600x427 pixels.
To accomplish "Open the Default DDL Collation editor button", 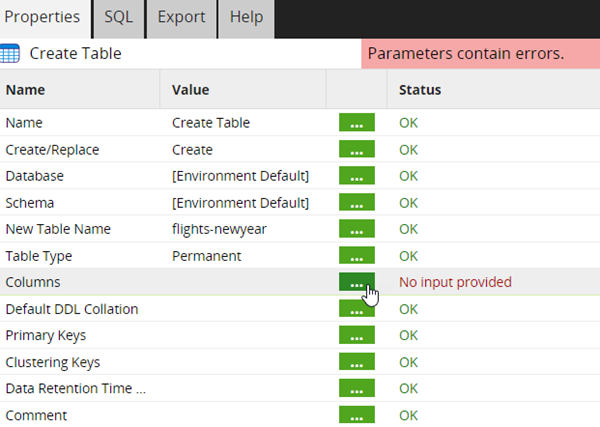I will pyautogui.click(x=357, y=308).
